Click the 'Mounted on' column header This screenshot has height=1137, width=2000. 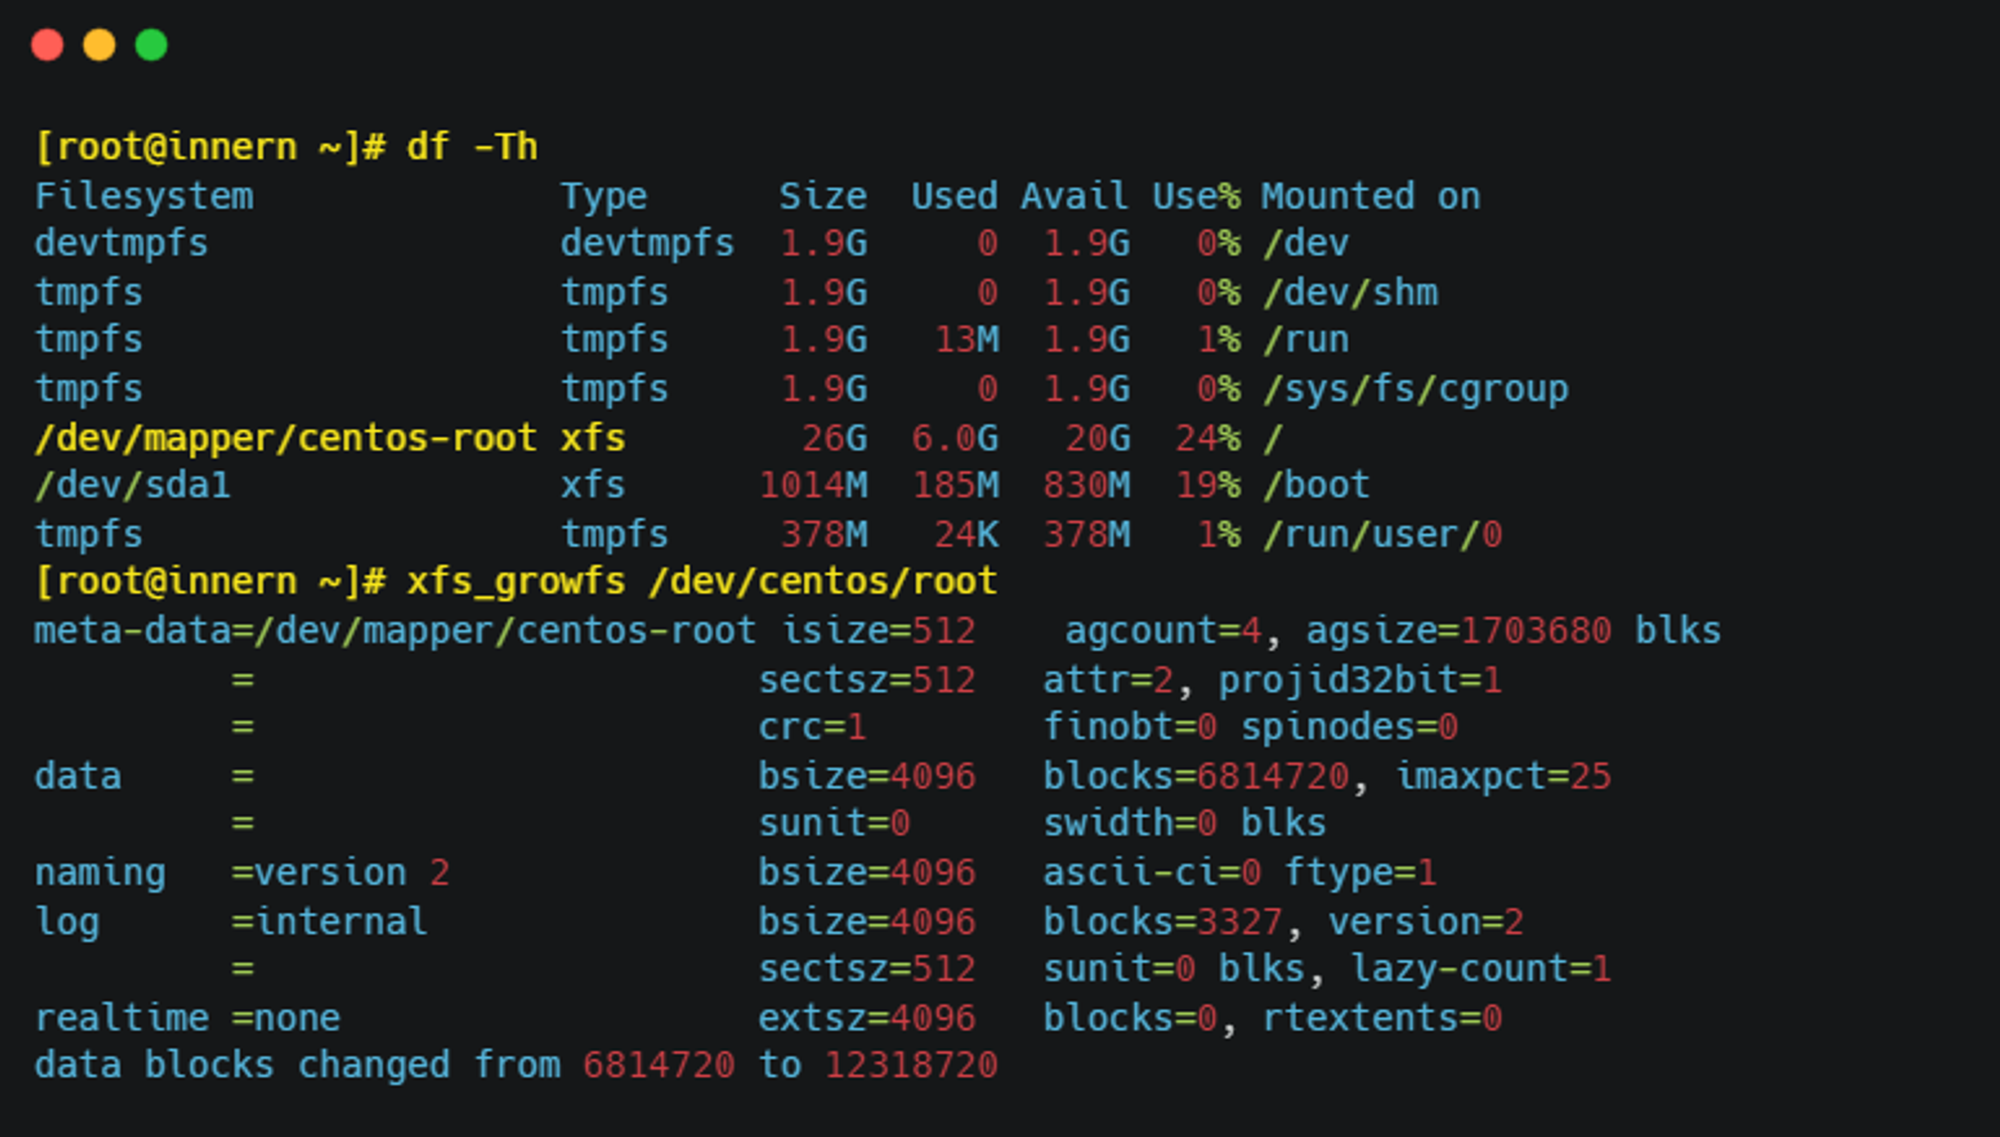click(x=1370, y=196)
